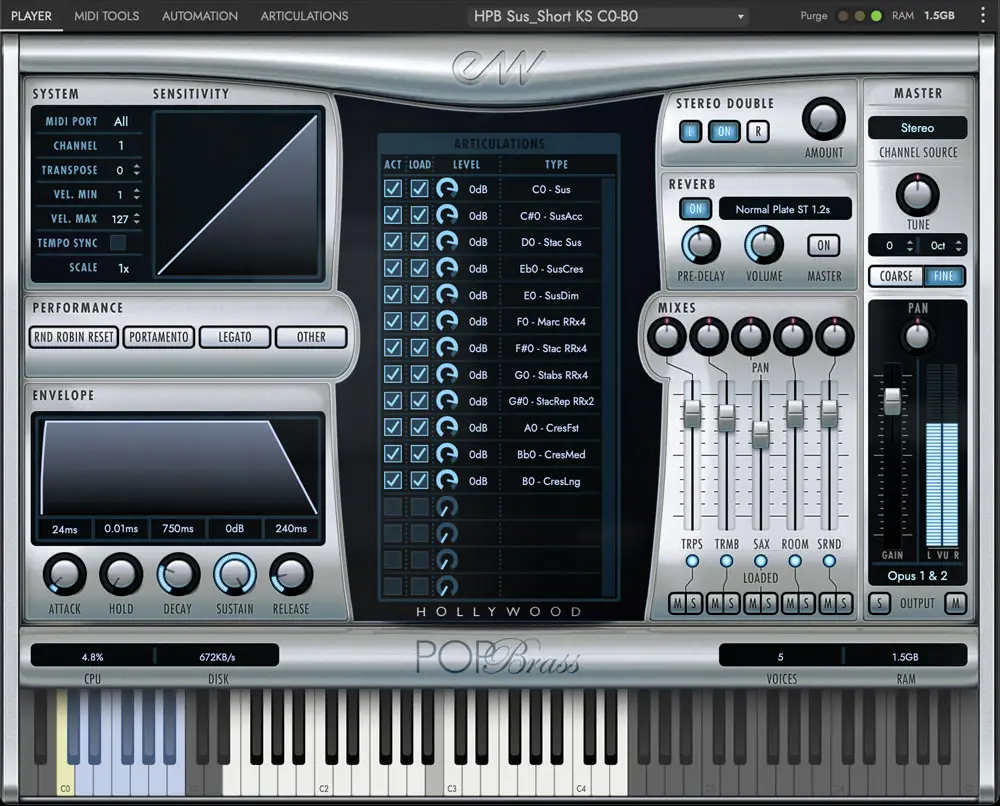Viewport: 1000px width, 806px height.
Task: Adjust the VEL. MAX stepper arrows
Action: (136, 219)
